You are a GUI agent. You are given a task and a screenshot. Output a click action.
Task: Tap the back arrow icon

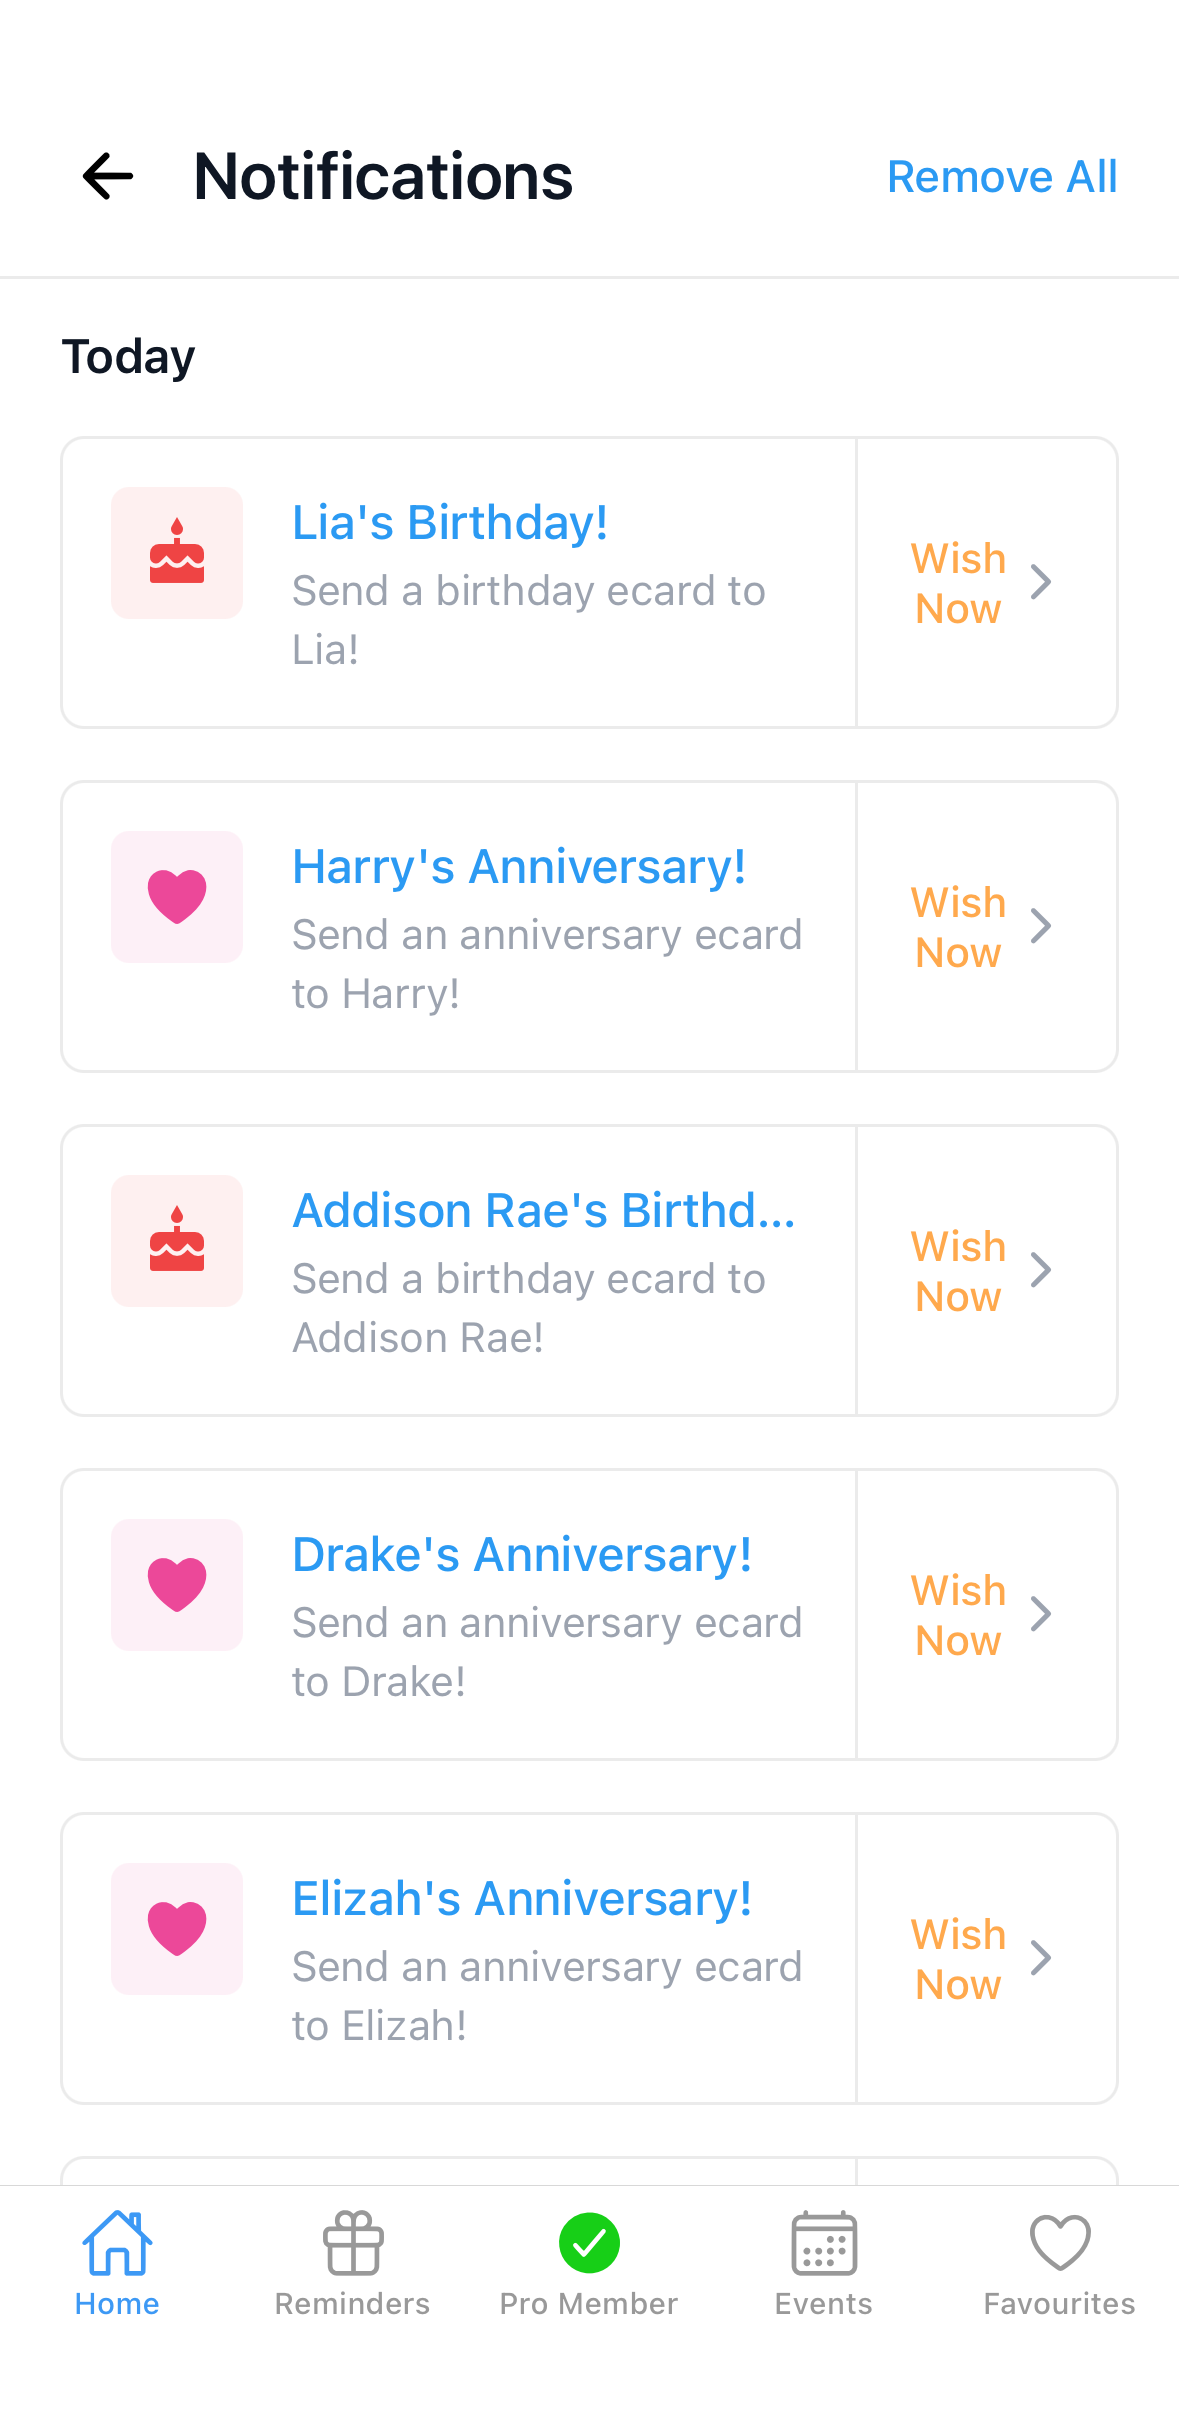(x=108, y=177)
